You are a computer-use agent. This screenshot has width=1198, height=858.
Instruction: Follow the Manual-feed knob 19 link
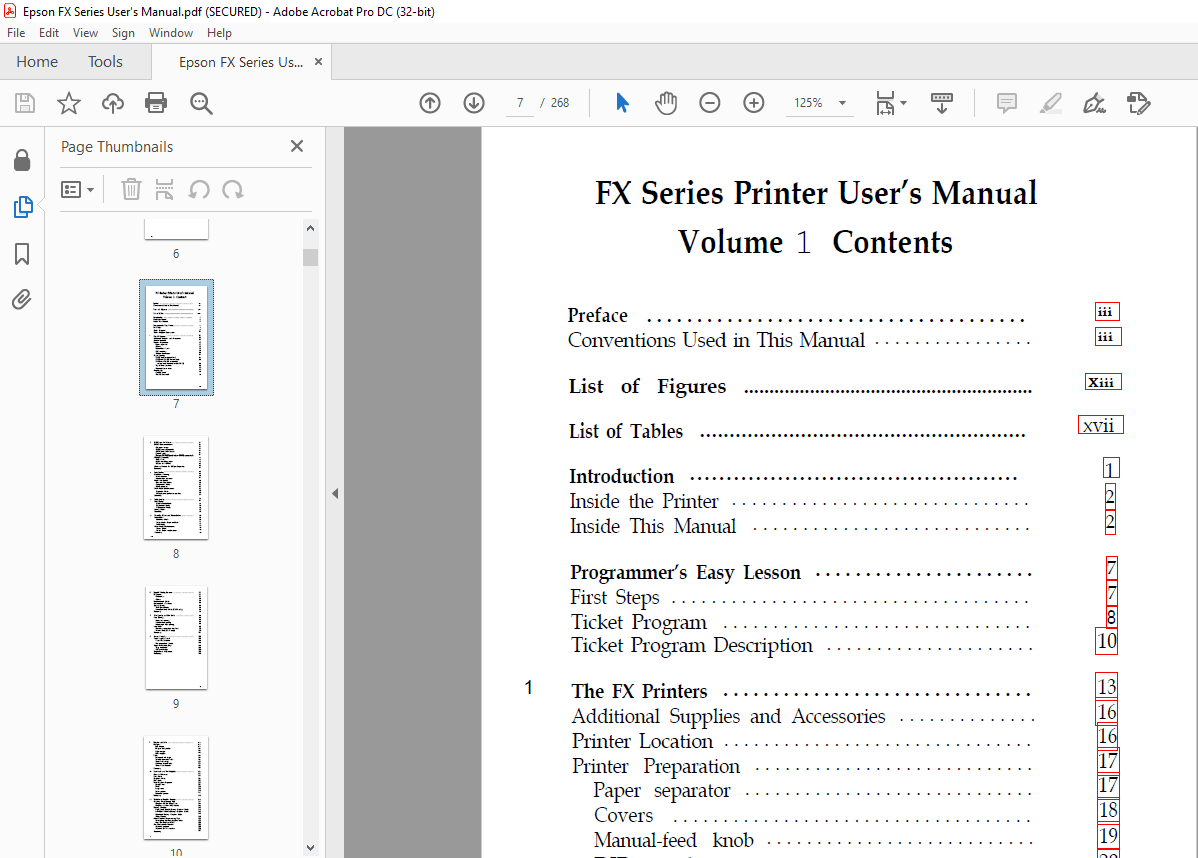pos(1108,835)
